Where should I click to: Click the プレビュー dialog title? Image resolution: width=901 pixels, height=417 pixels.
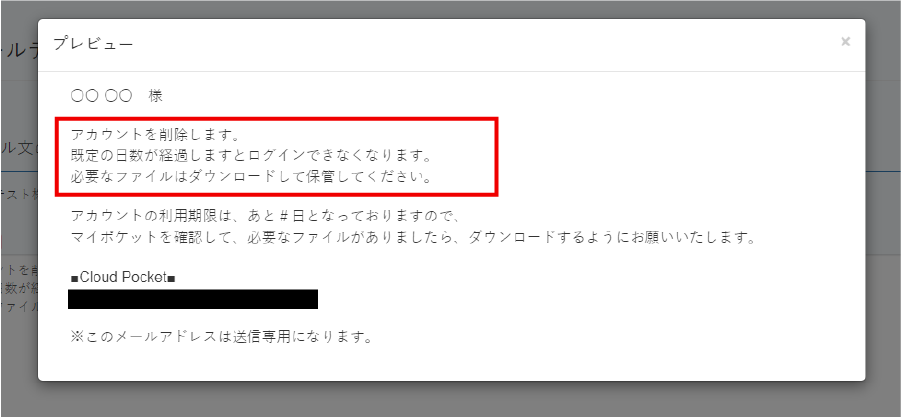point(93,44)
